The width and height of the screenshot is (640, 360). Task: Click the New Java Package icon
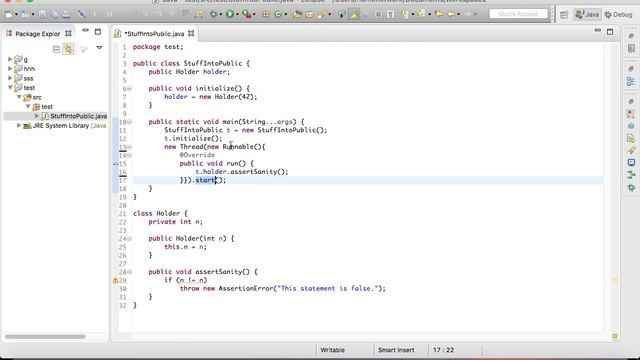265,14
